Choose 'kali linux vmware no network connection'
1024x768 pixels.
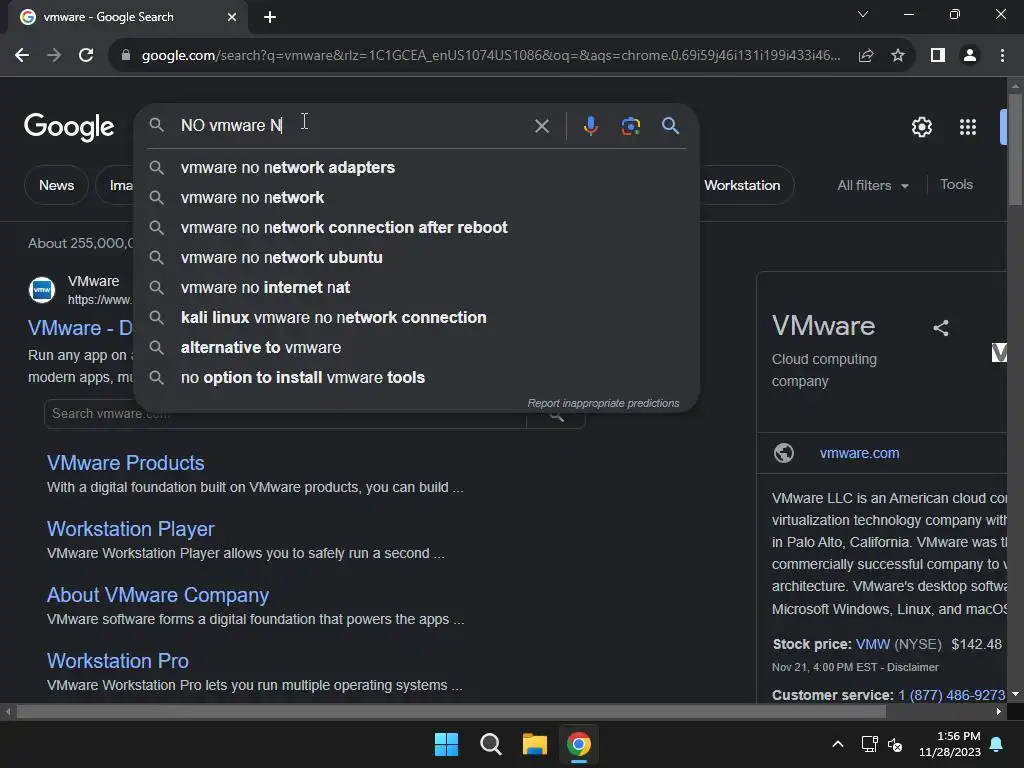416,318
